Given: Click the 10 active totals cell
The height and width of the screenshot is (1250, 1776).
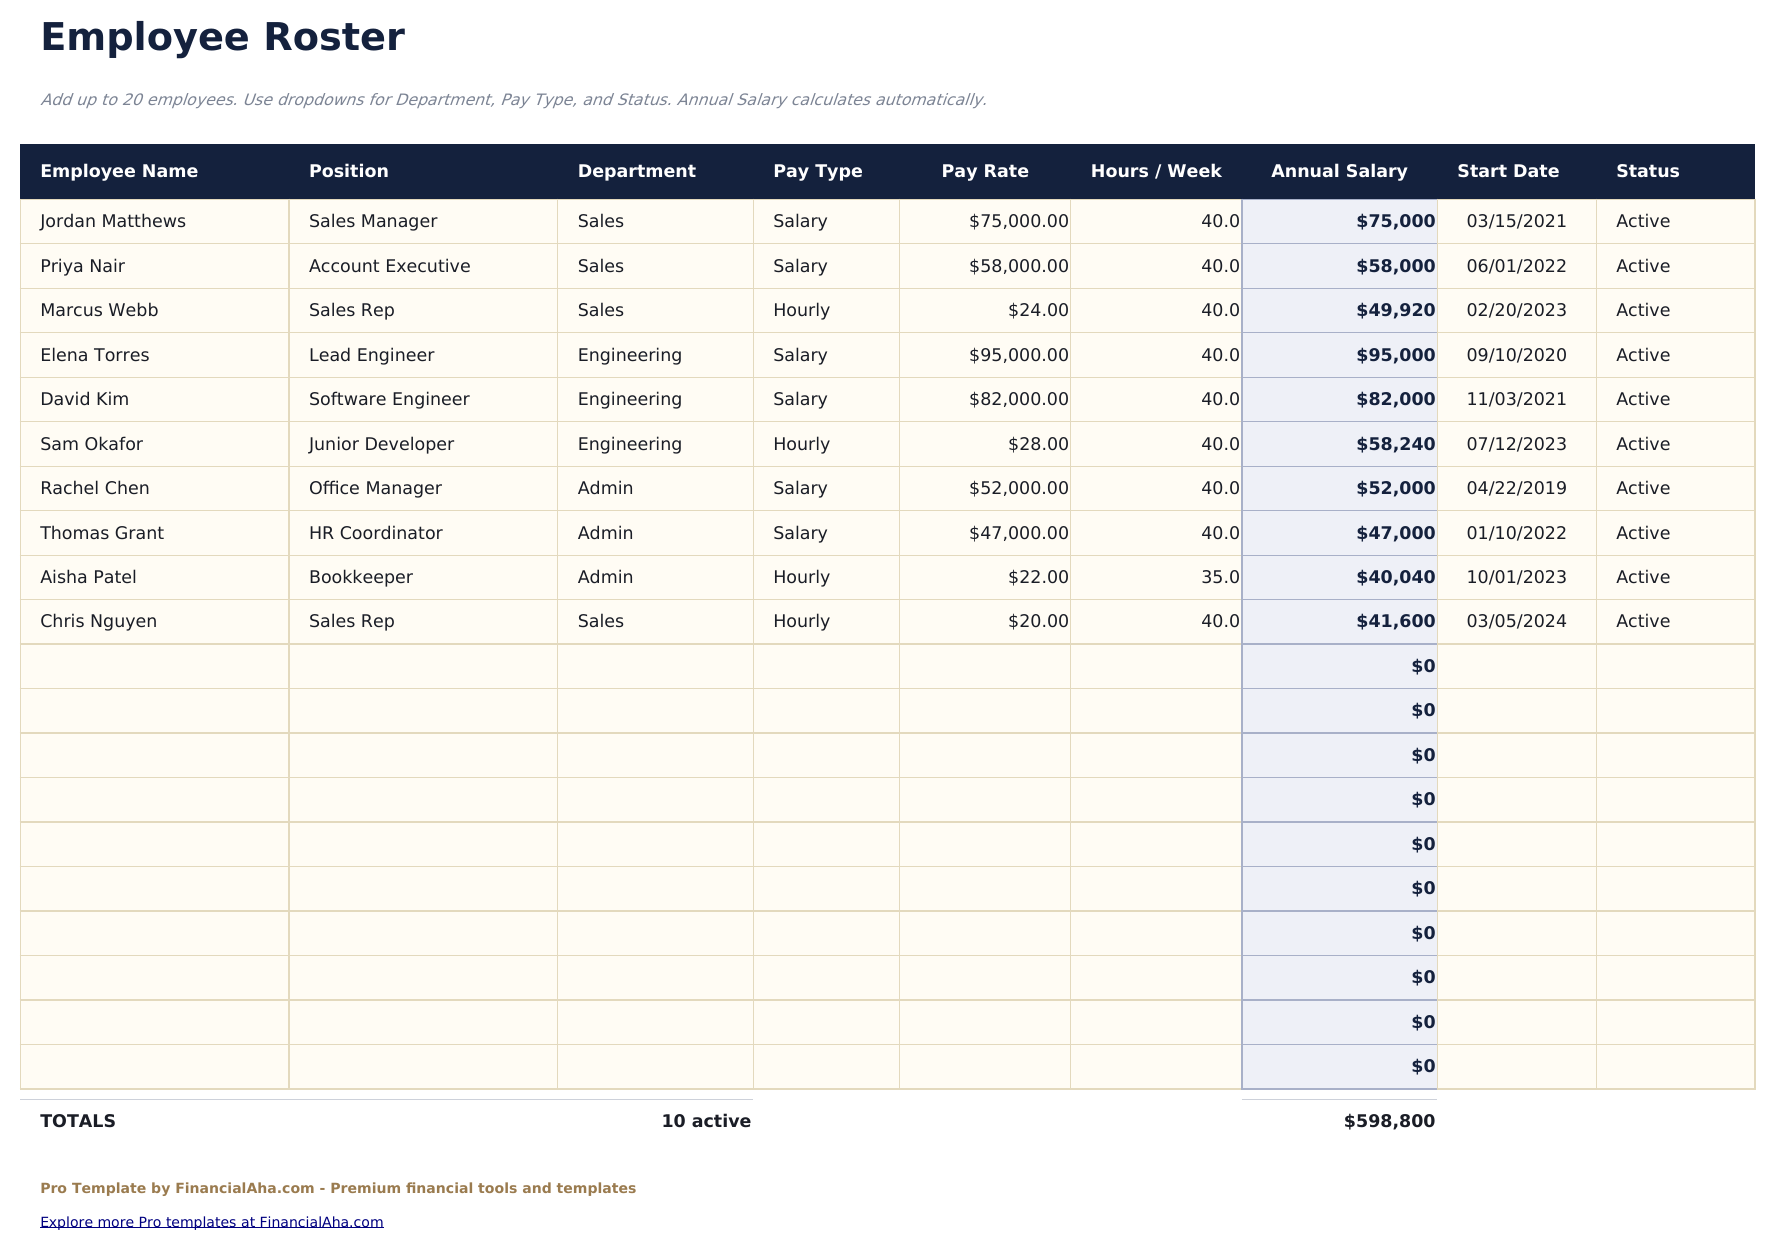Looking at the screenshot, I should pyautogui.click(x=705, y=1121).
